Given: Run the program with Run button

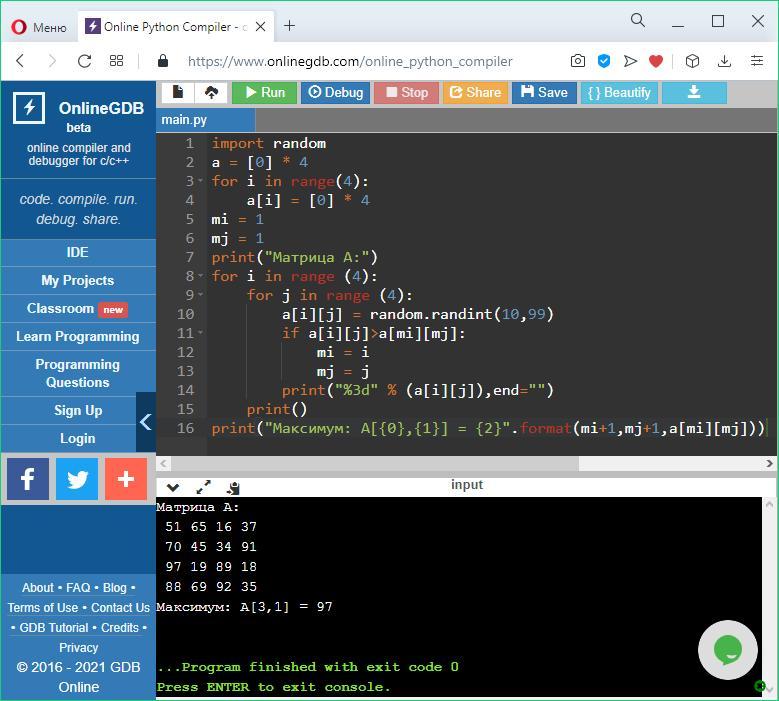Looking at the screenshot, I should pos(263,92).
